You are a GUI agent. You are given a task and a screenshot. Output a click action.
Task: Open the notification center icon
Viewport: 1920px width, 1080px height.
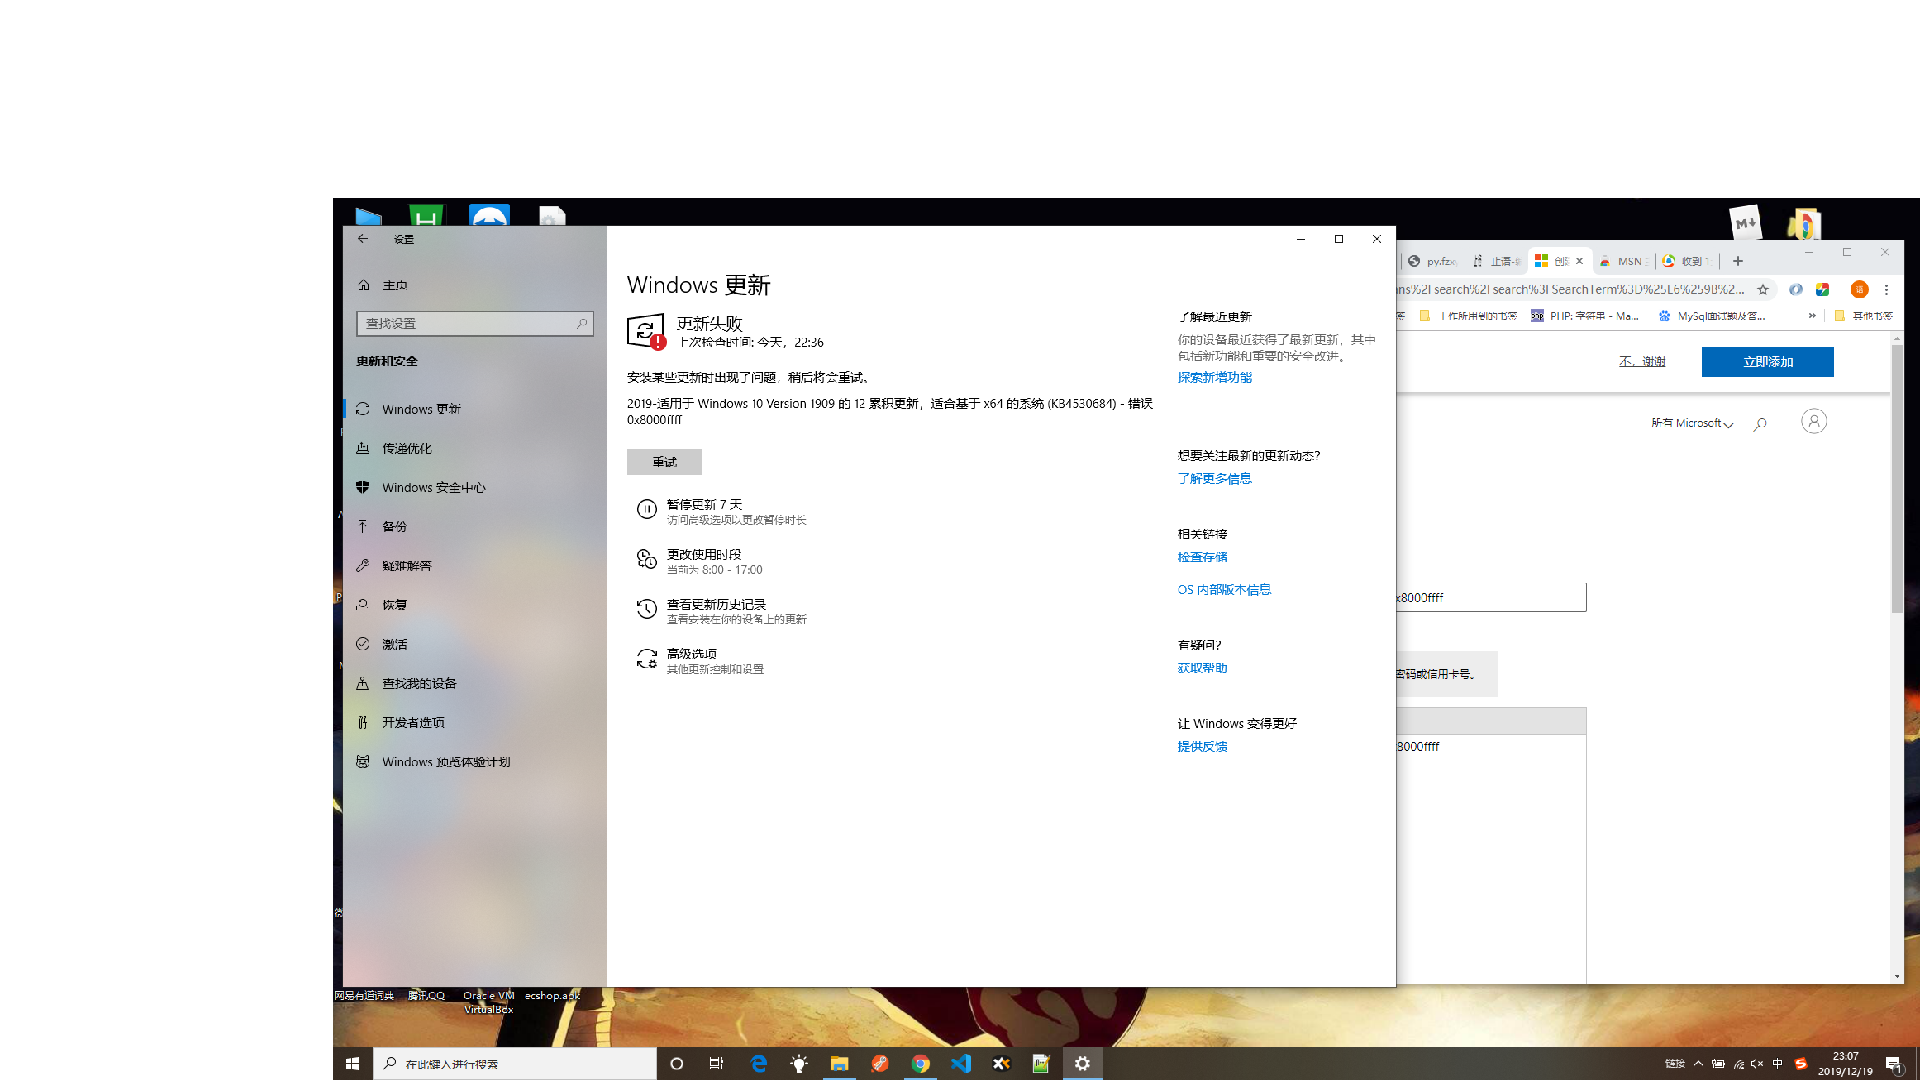(x=1893, y=1063)
